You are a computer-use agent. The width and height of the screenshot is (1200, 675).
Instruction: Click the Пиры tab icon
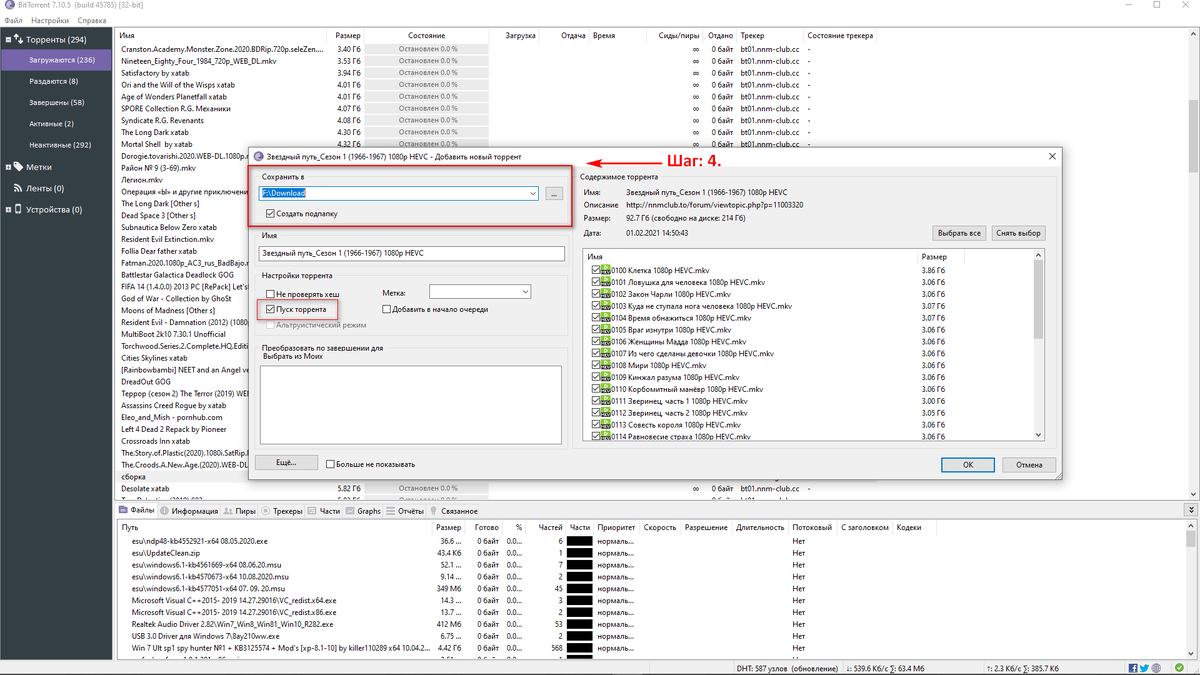pyautogui.click(x=229, y=511)
